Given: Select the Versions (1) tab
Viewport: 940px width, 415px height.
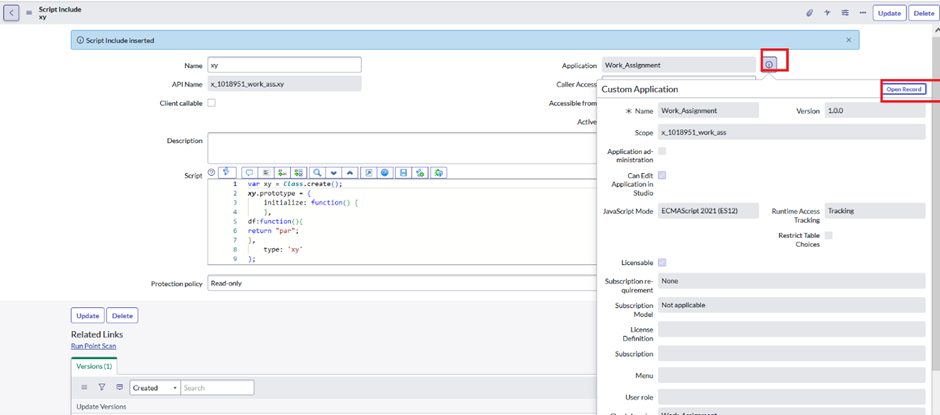Looking at the screenshot, I should coord(94,366).
